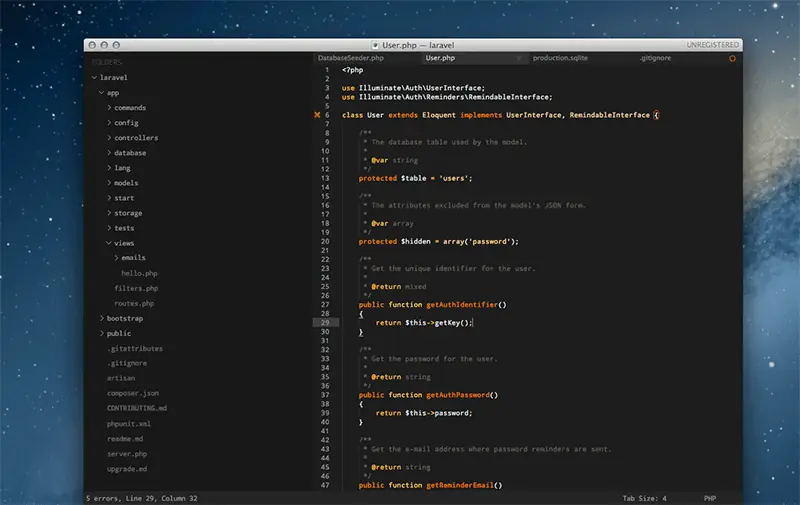Click the opening brace ending line 6

pyautogui.click(x=656, y=115)
